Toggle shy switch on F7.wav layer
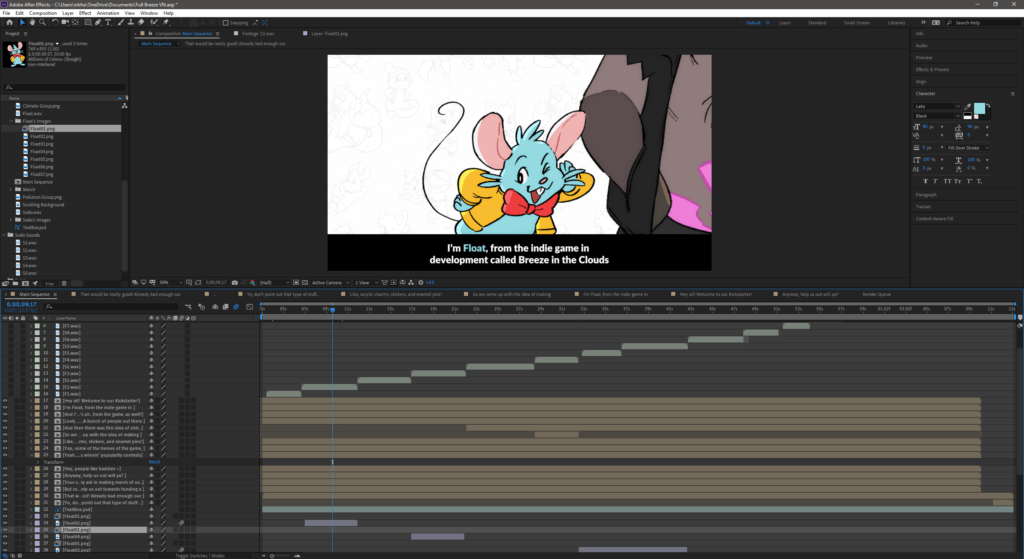 [152, 325]
